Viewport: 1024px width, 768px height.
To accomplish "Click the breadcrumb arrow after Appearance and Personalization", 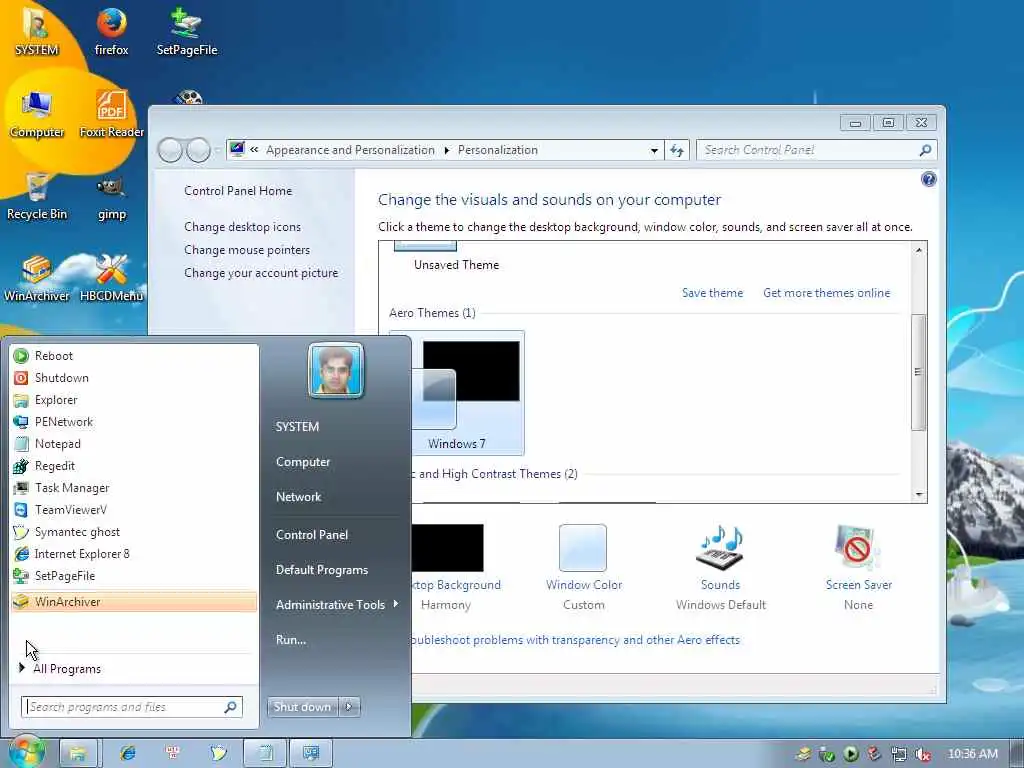I will pos(447,150).
